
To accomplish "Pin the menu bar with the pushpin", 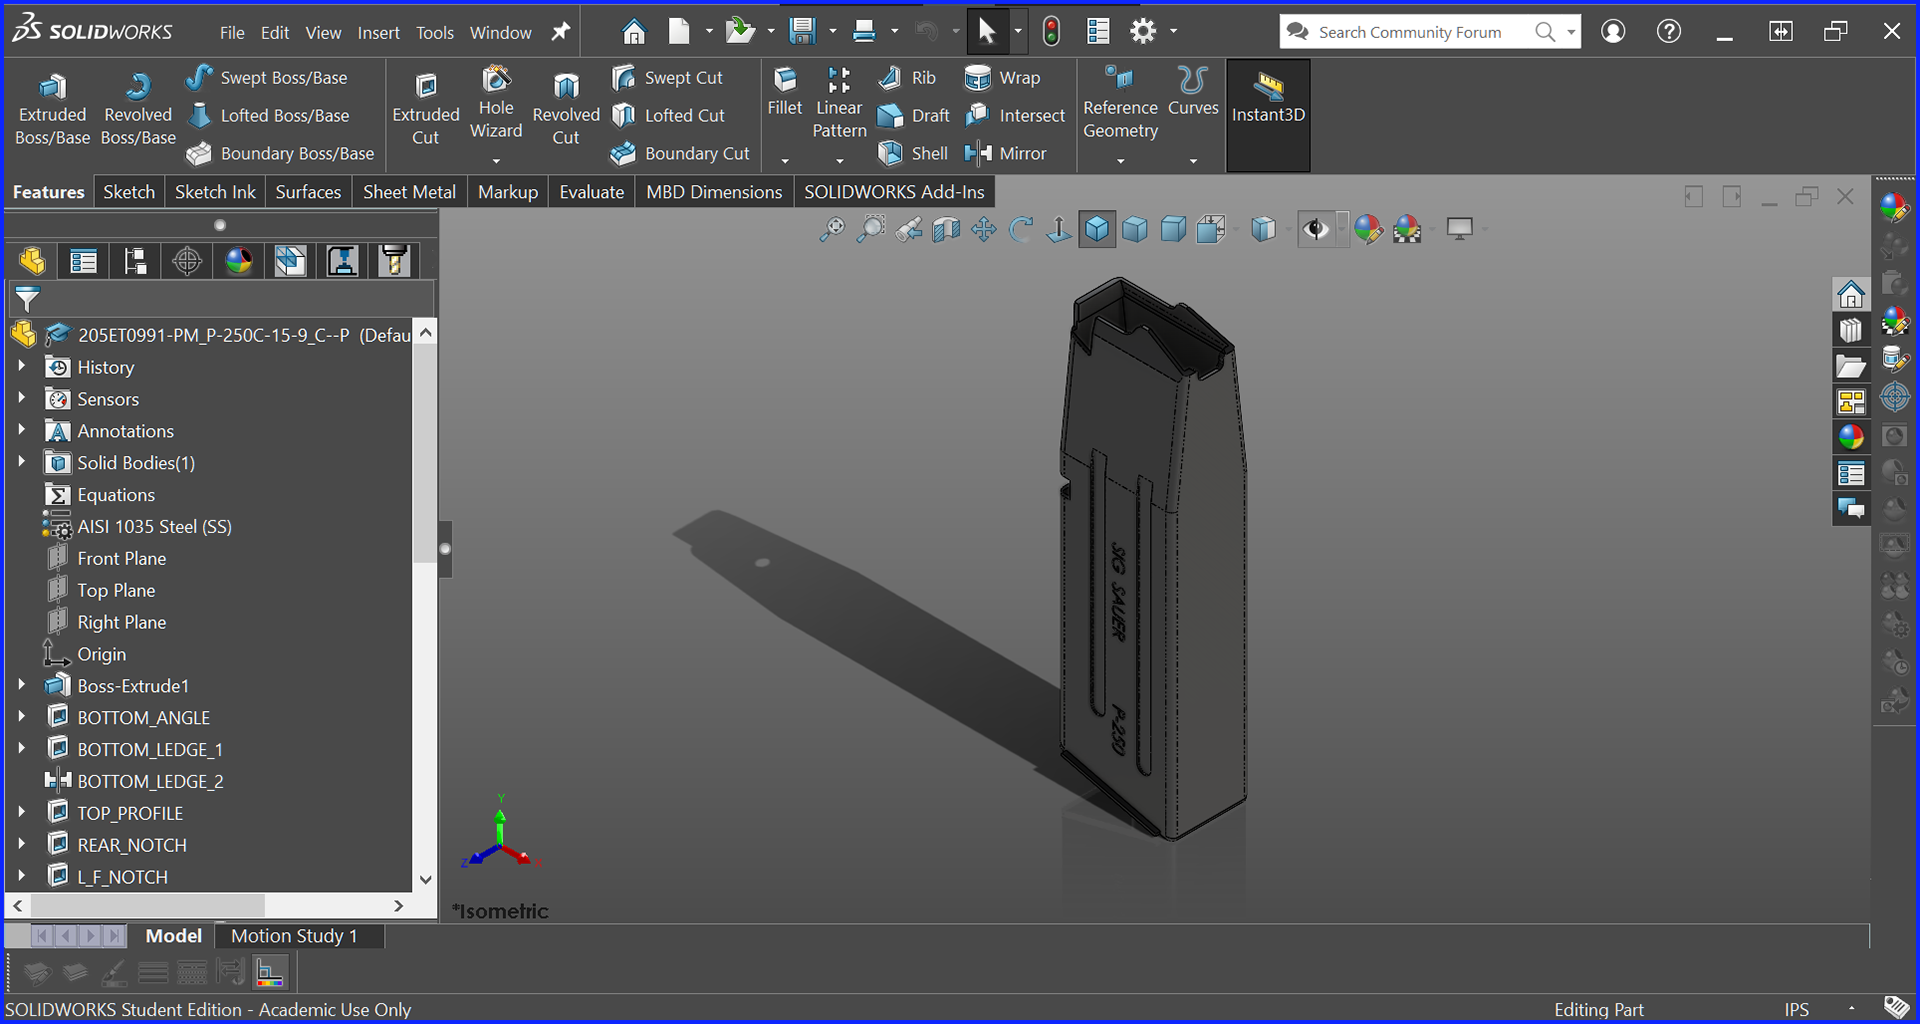I will 561,32.
